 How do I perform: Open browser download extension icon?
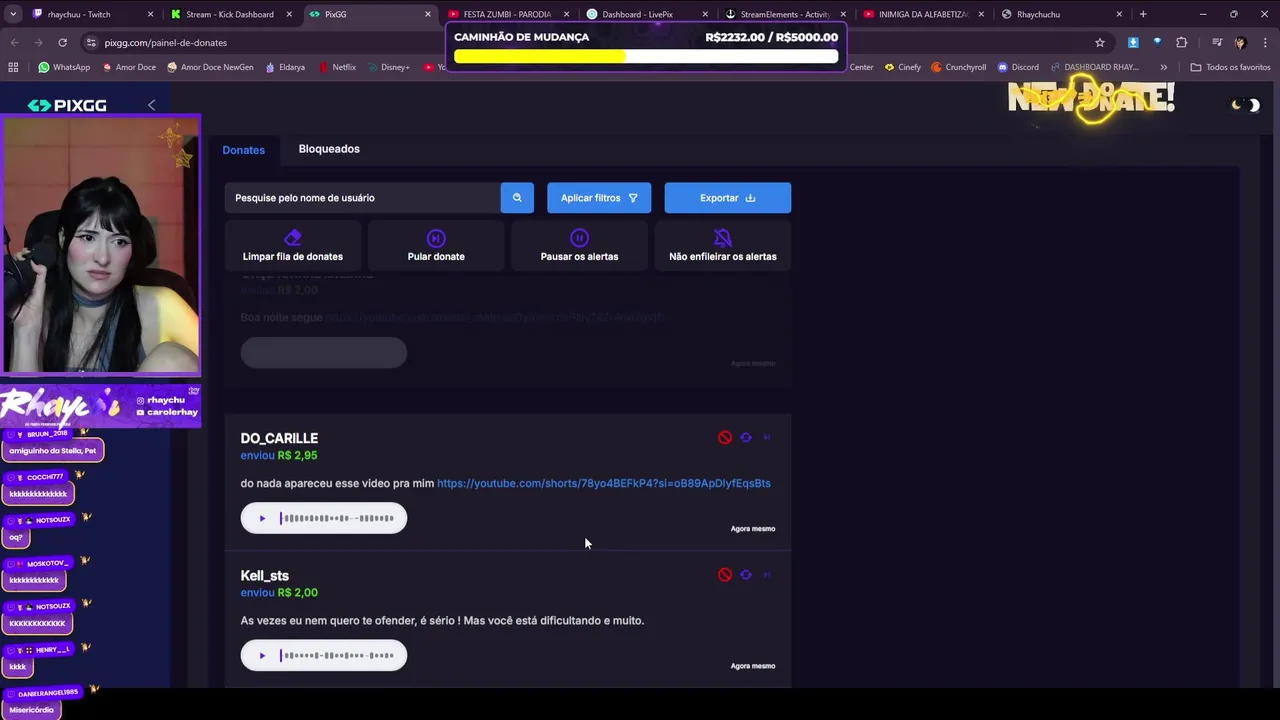1133,42
